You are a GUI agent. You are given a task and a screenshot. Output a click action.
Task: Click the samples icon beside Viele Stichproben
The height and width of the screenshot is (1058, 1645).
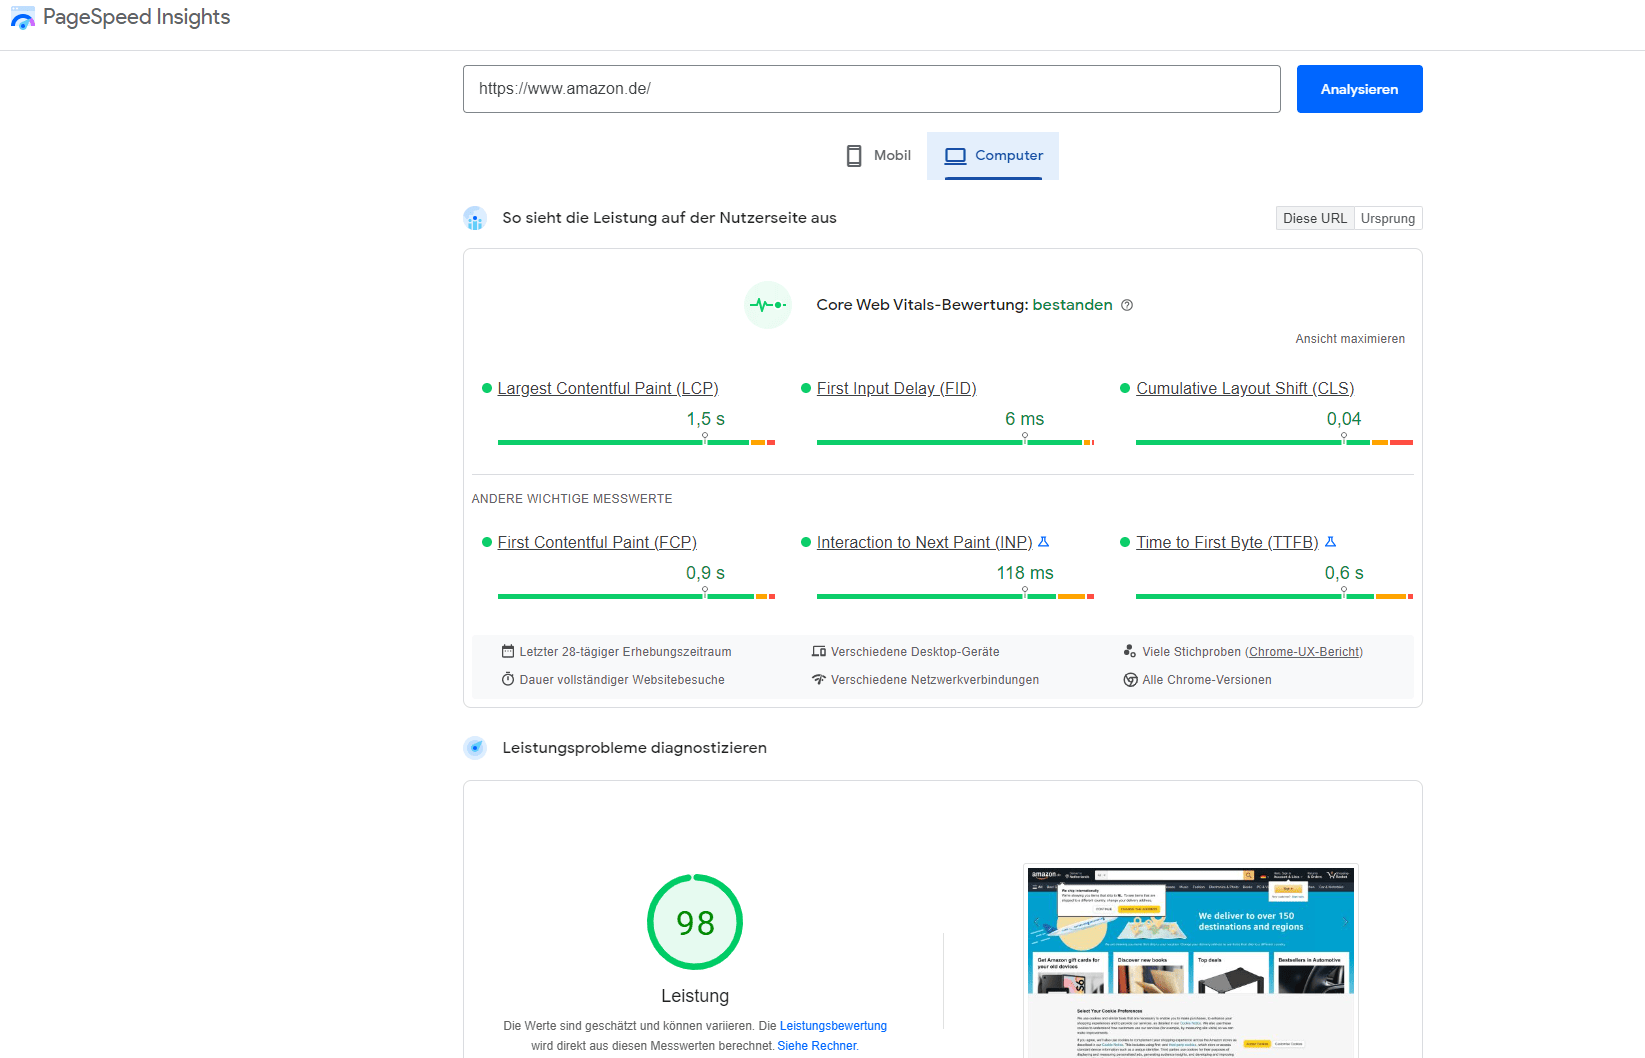click(1130, 651)
